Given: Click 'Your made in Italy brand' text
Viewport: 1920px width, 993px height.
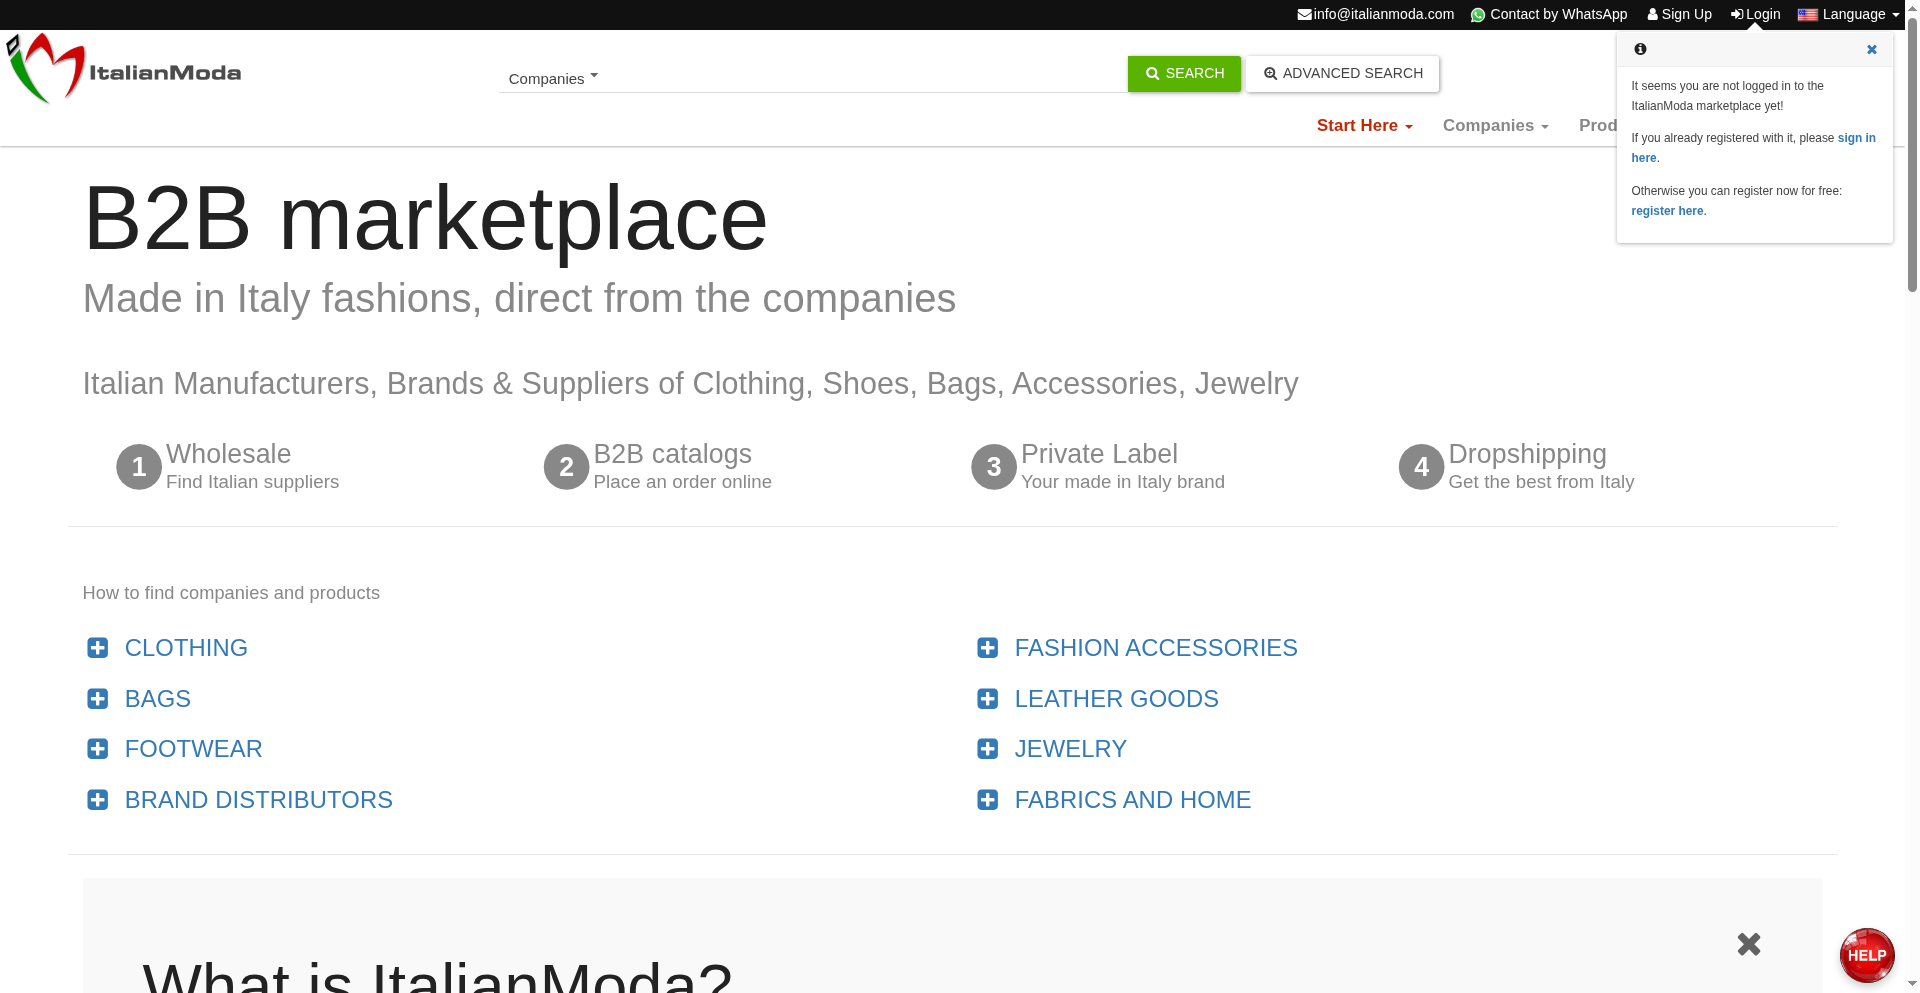Looking at the screenshot, I should tap(1123, 482).
